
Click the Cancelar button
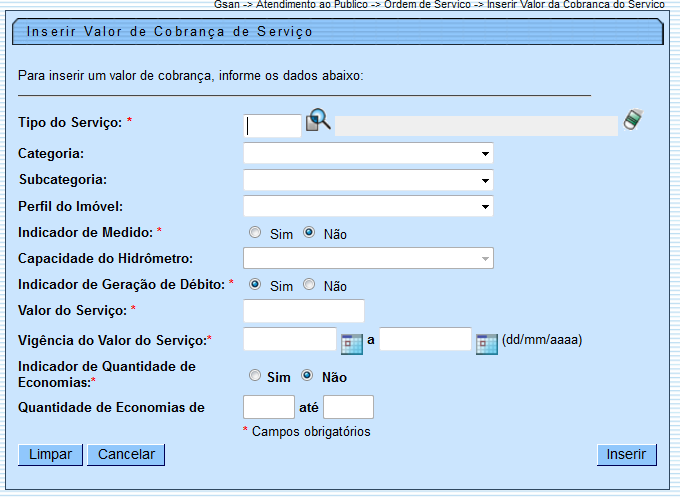(x=126, y=455)
